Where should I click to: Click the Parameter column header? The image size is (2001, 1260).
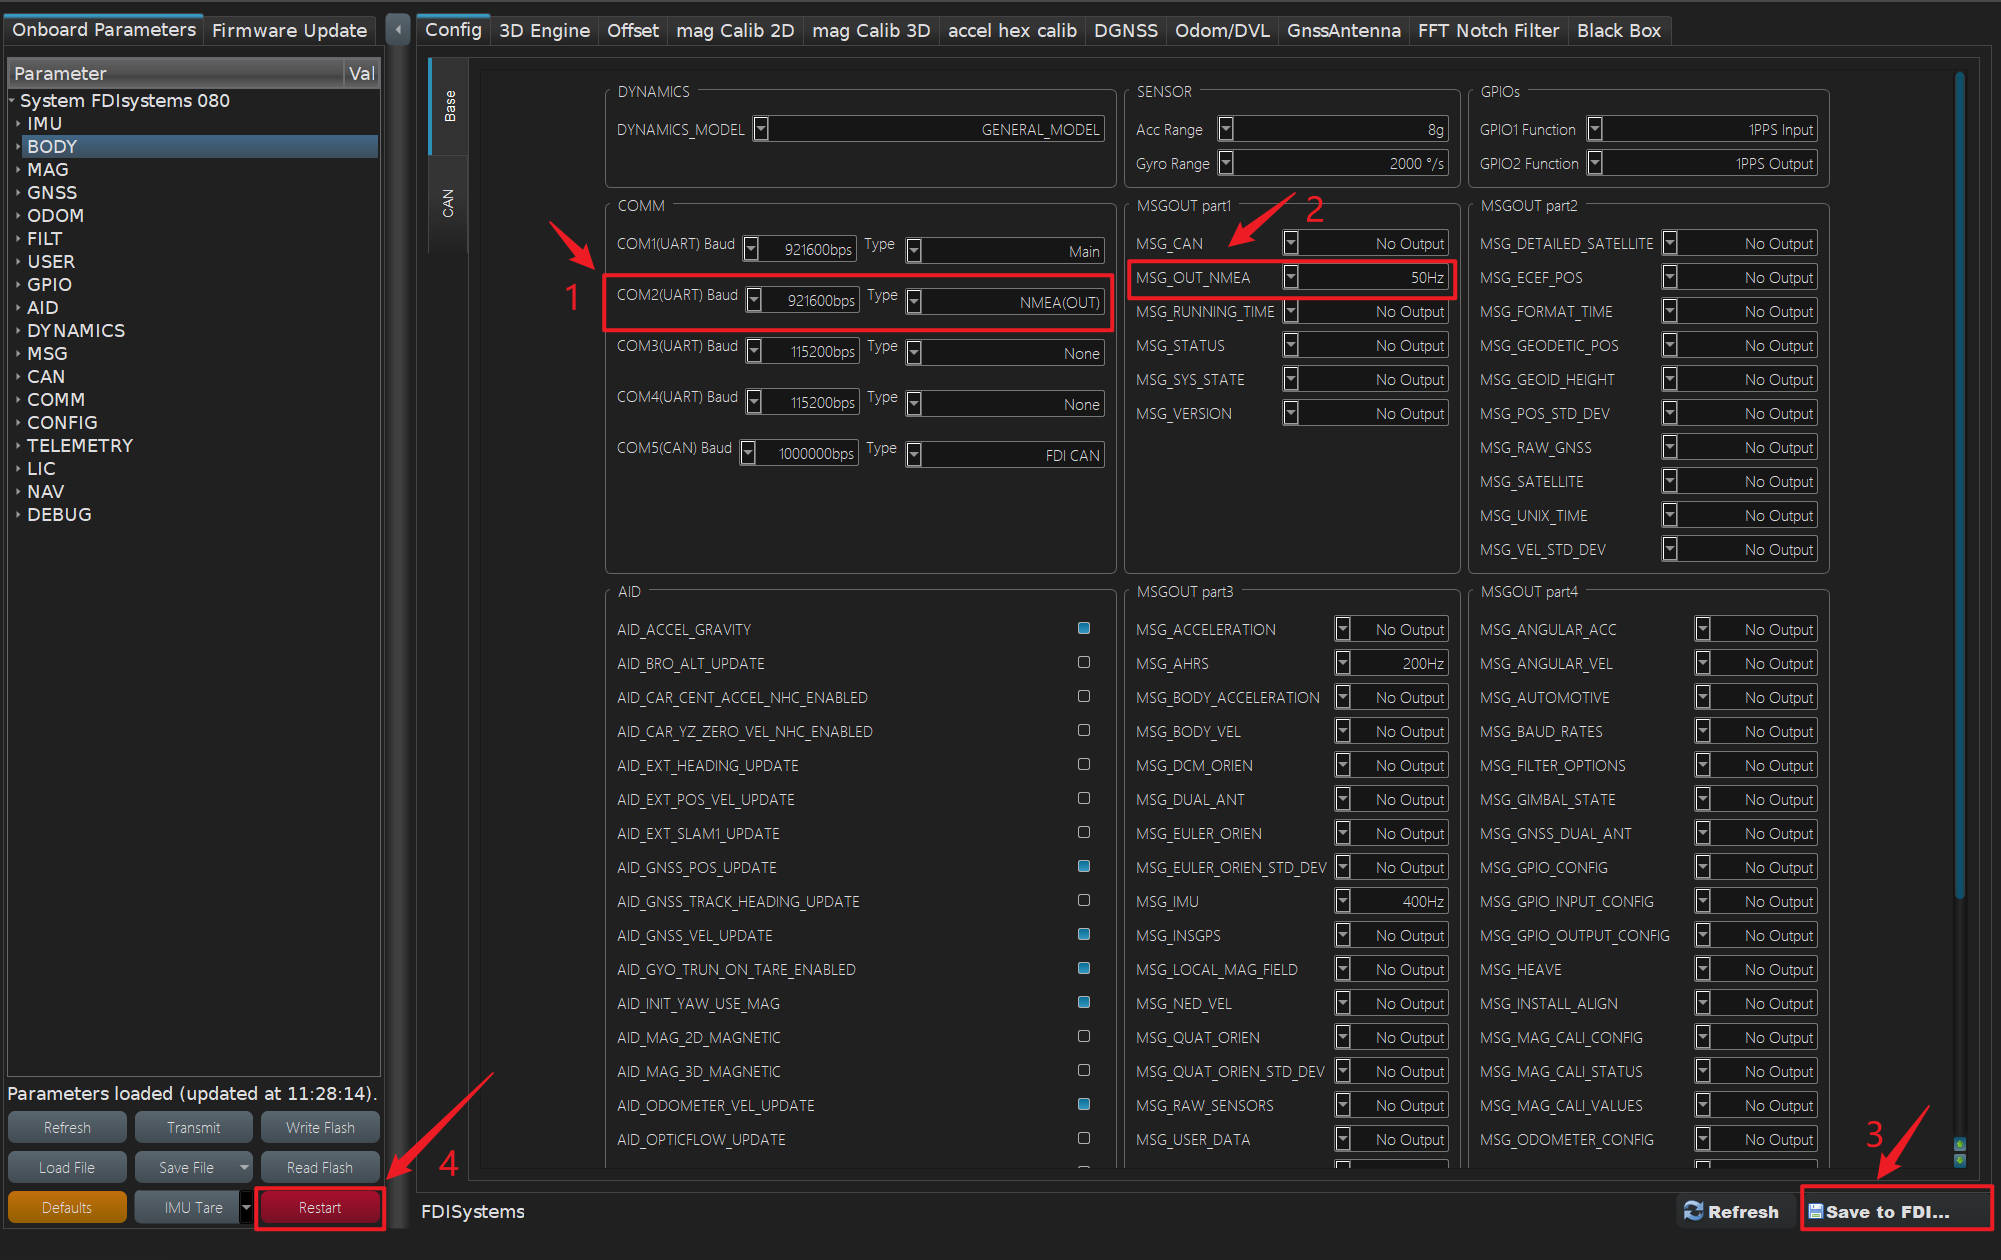[176, 73]
